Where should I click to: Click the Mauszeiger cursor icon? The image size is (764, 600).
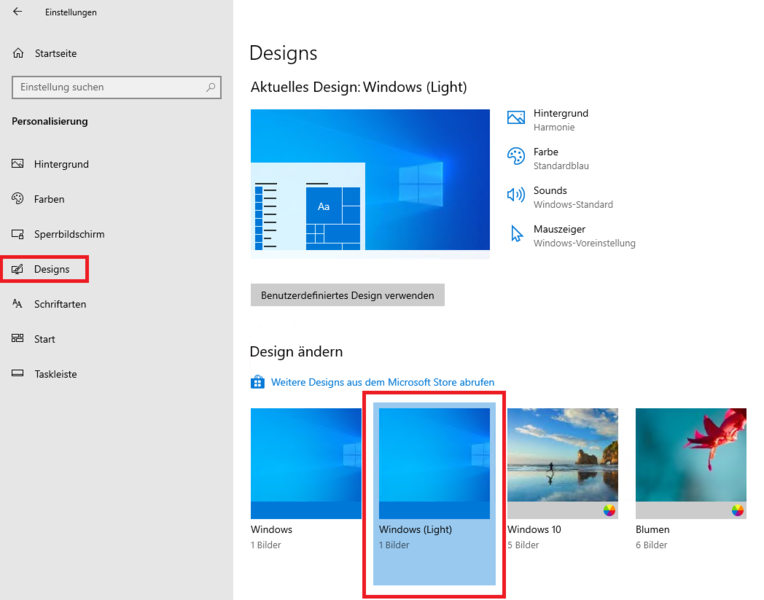516,234
